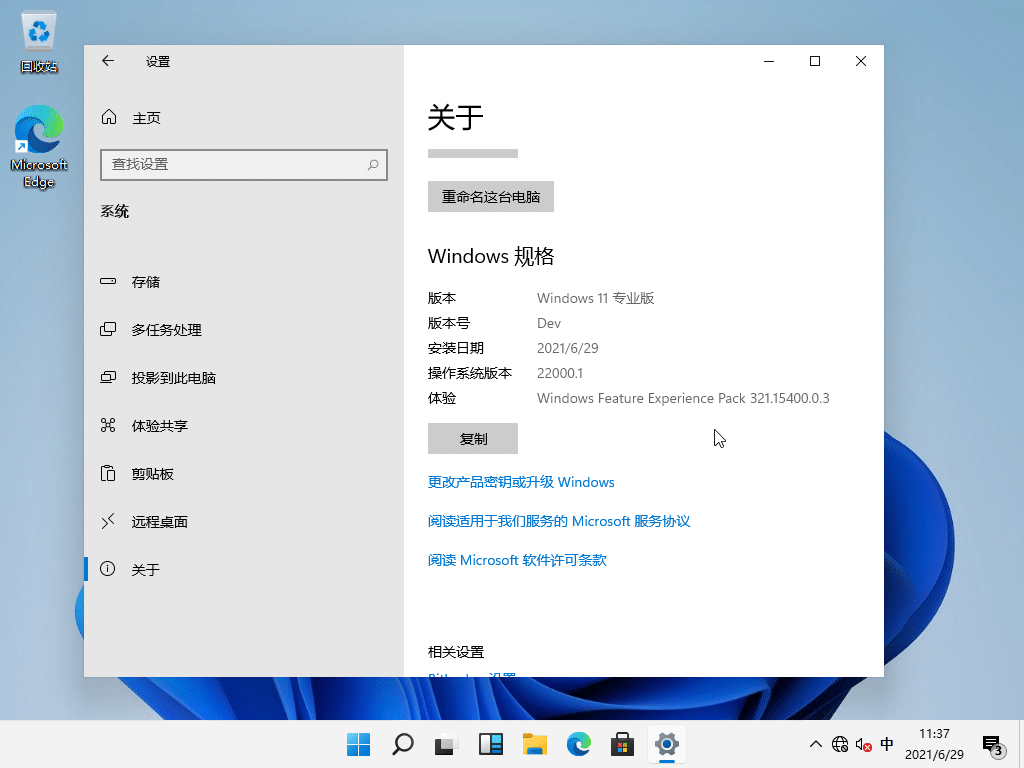Open the notification center icon
The width and height of the screenshot is (1024, 768).
993,745
